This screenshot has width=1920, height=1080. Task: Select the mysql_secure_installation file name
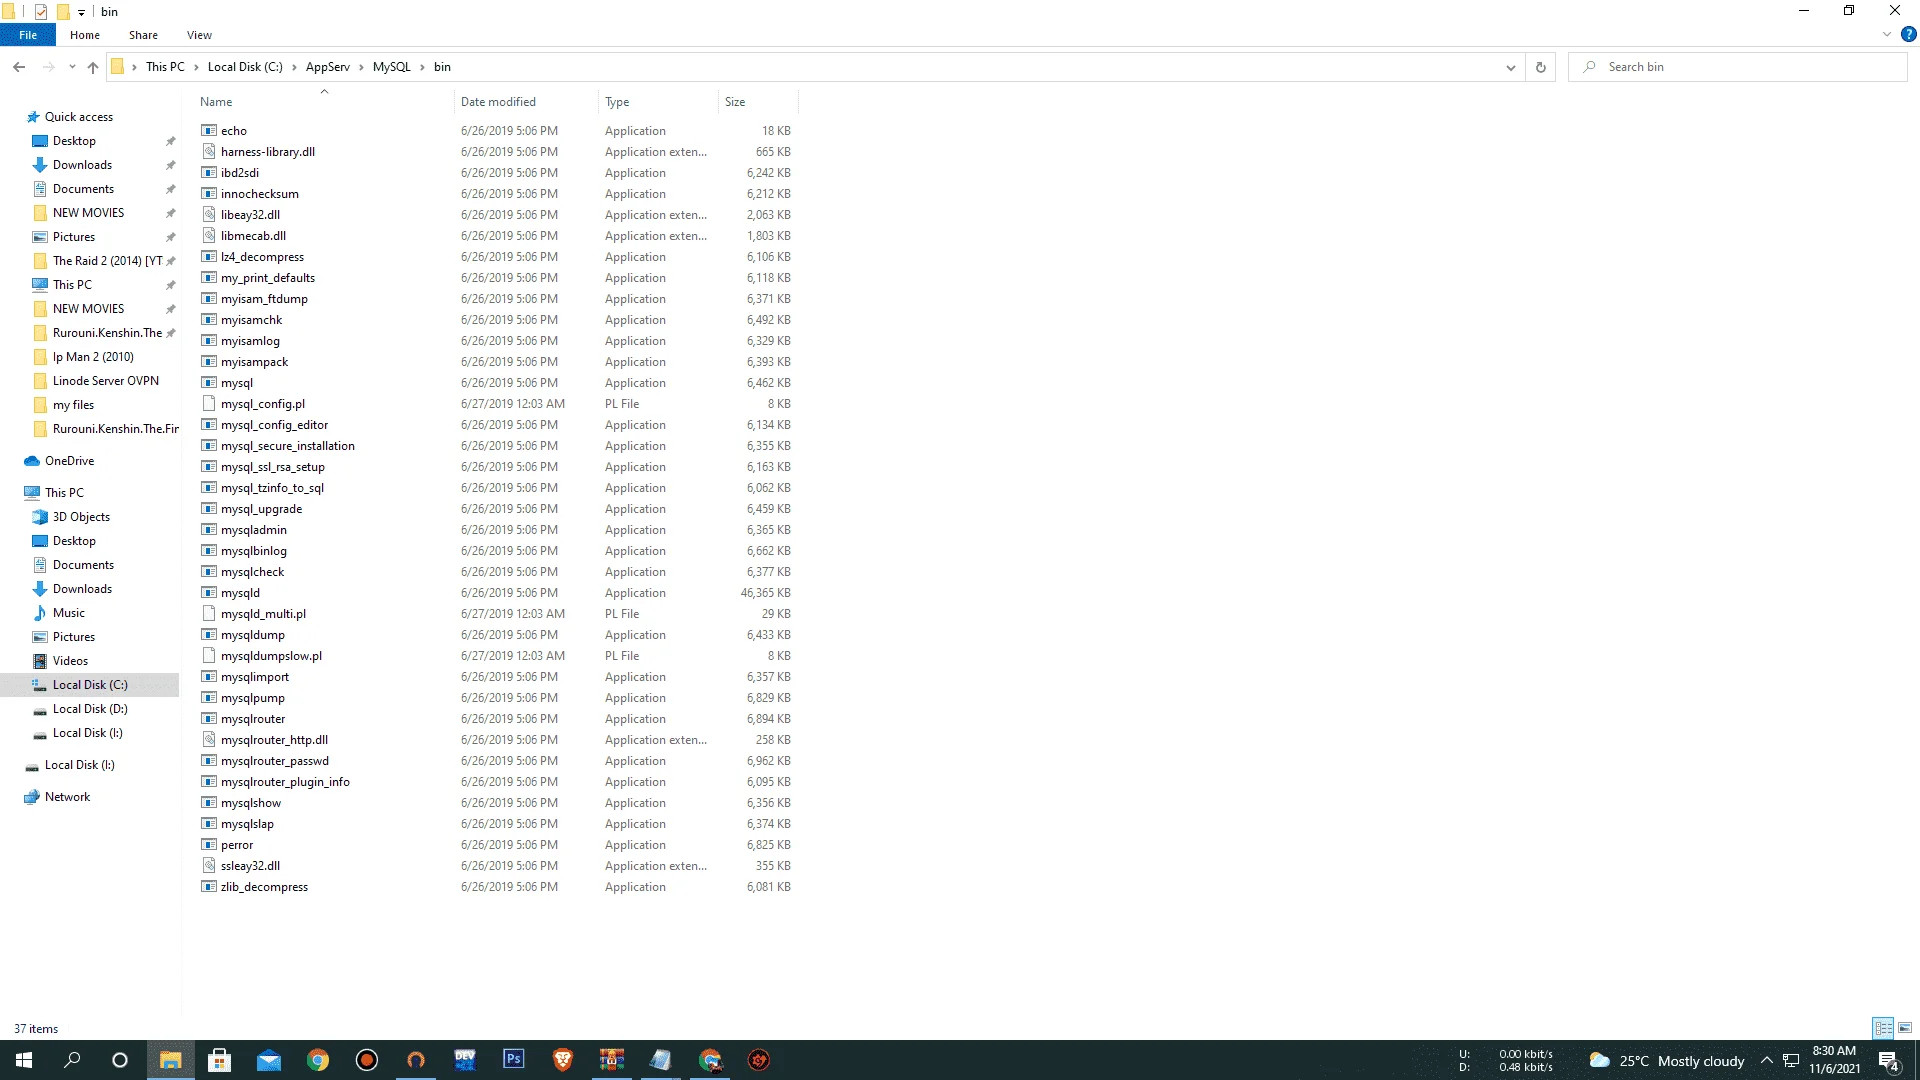(x=288, y=446)
